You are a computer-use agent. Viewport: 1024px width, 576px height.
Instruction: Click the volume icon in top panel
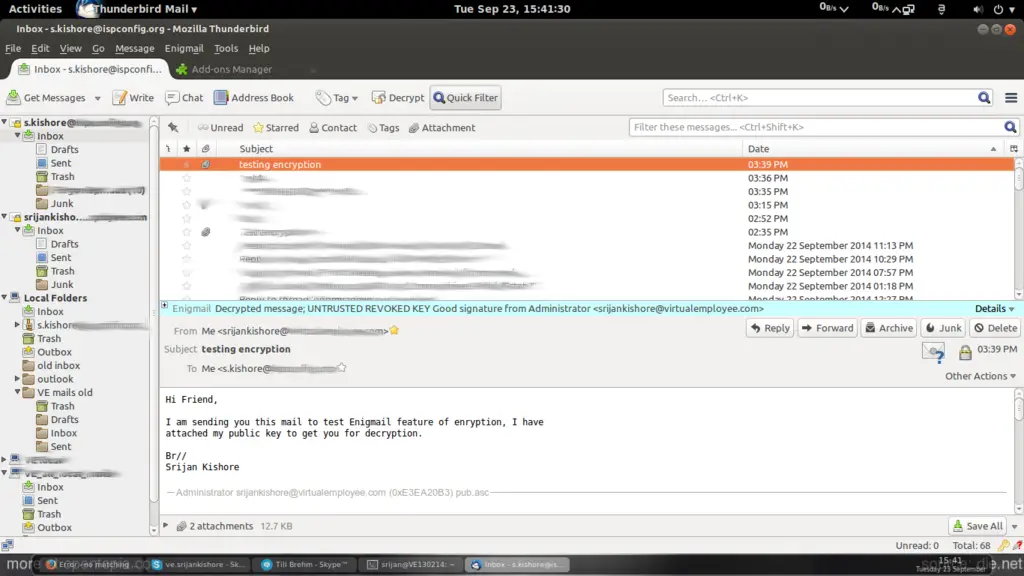(x=978, y=9)
